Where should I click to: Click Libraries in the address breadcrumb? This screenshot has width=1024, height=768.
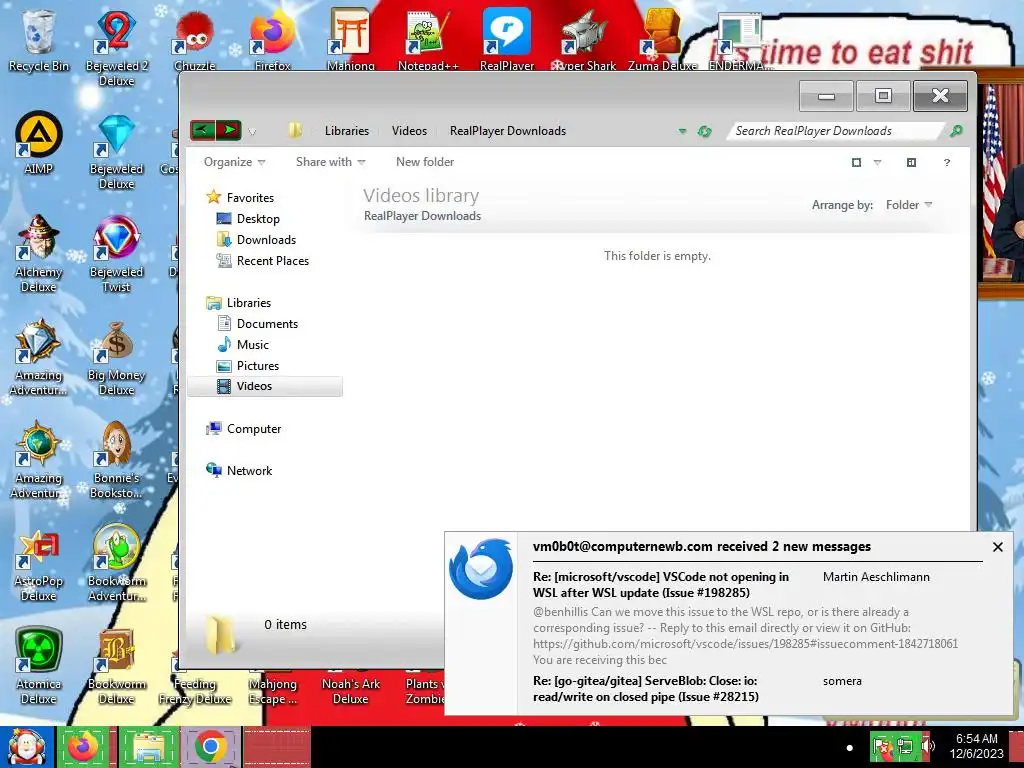coord(347,131)
